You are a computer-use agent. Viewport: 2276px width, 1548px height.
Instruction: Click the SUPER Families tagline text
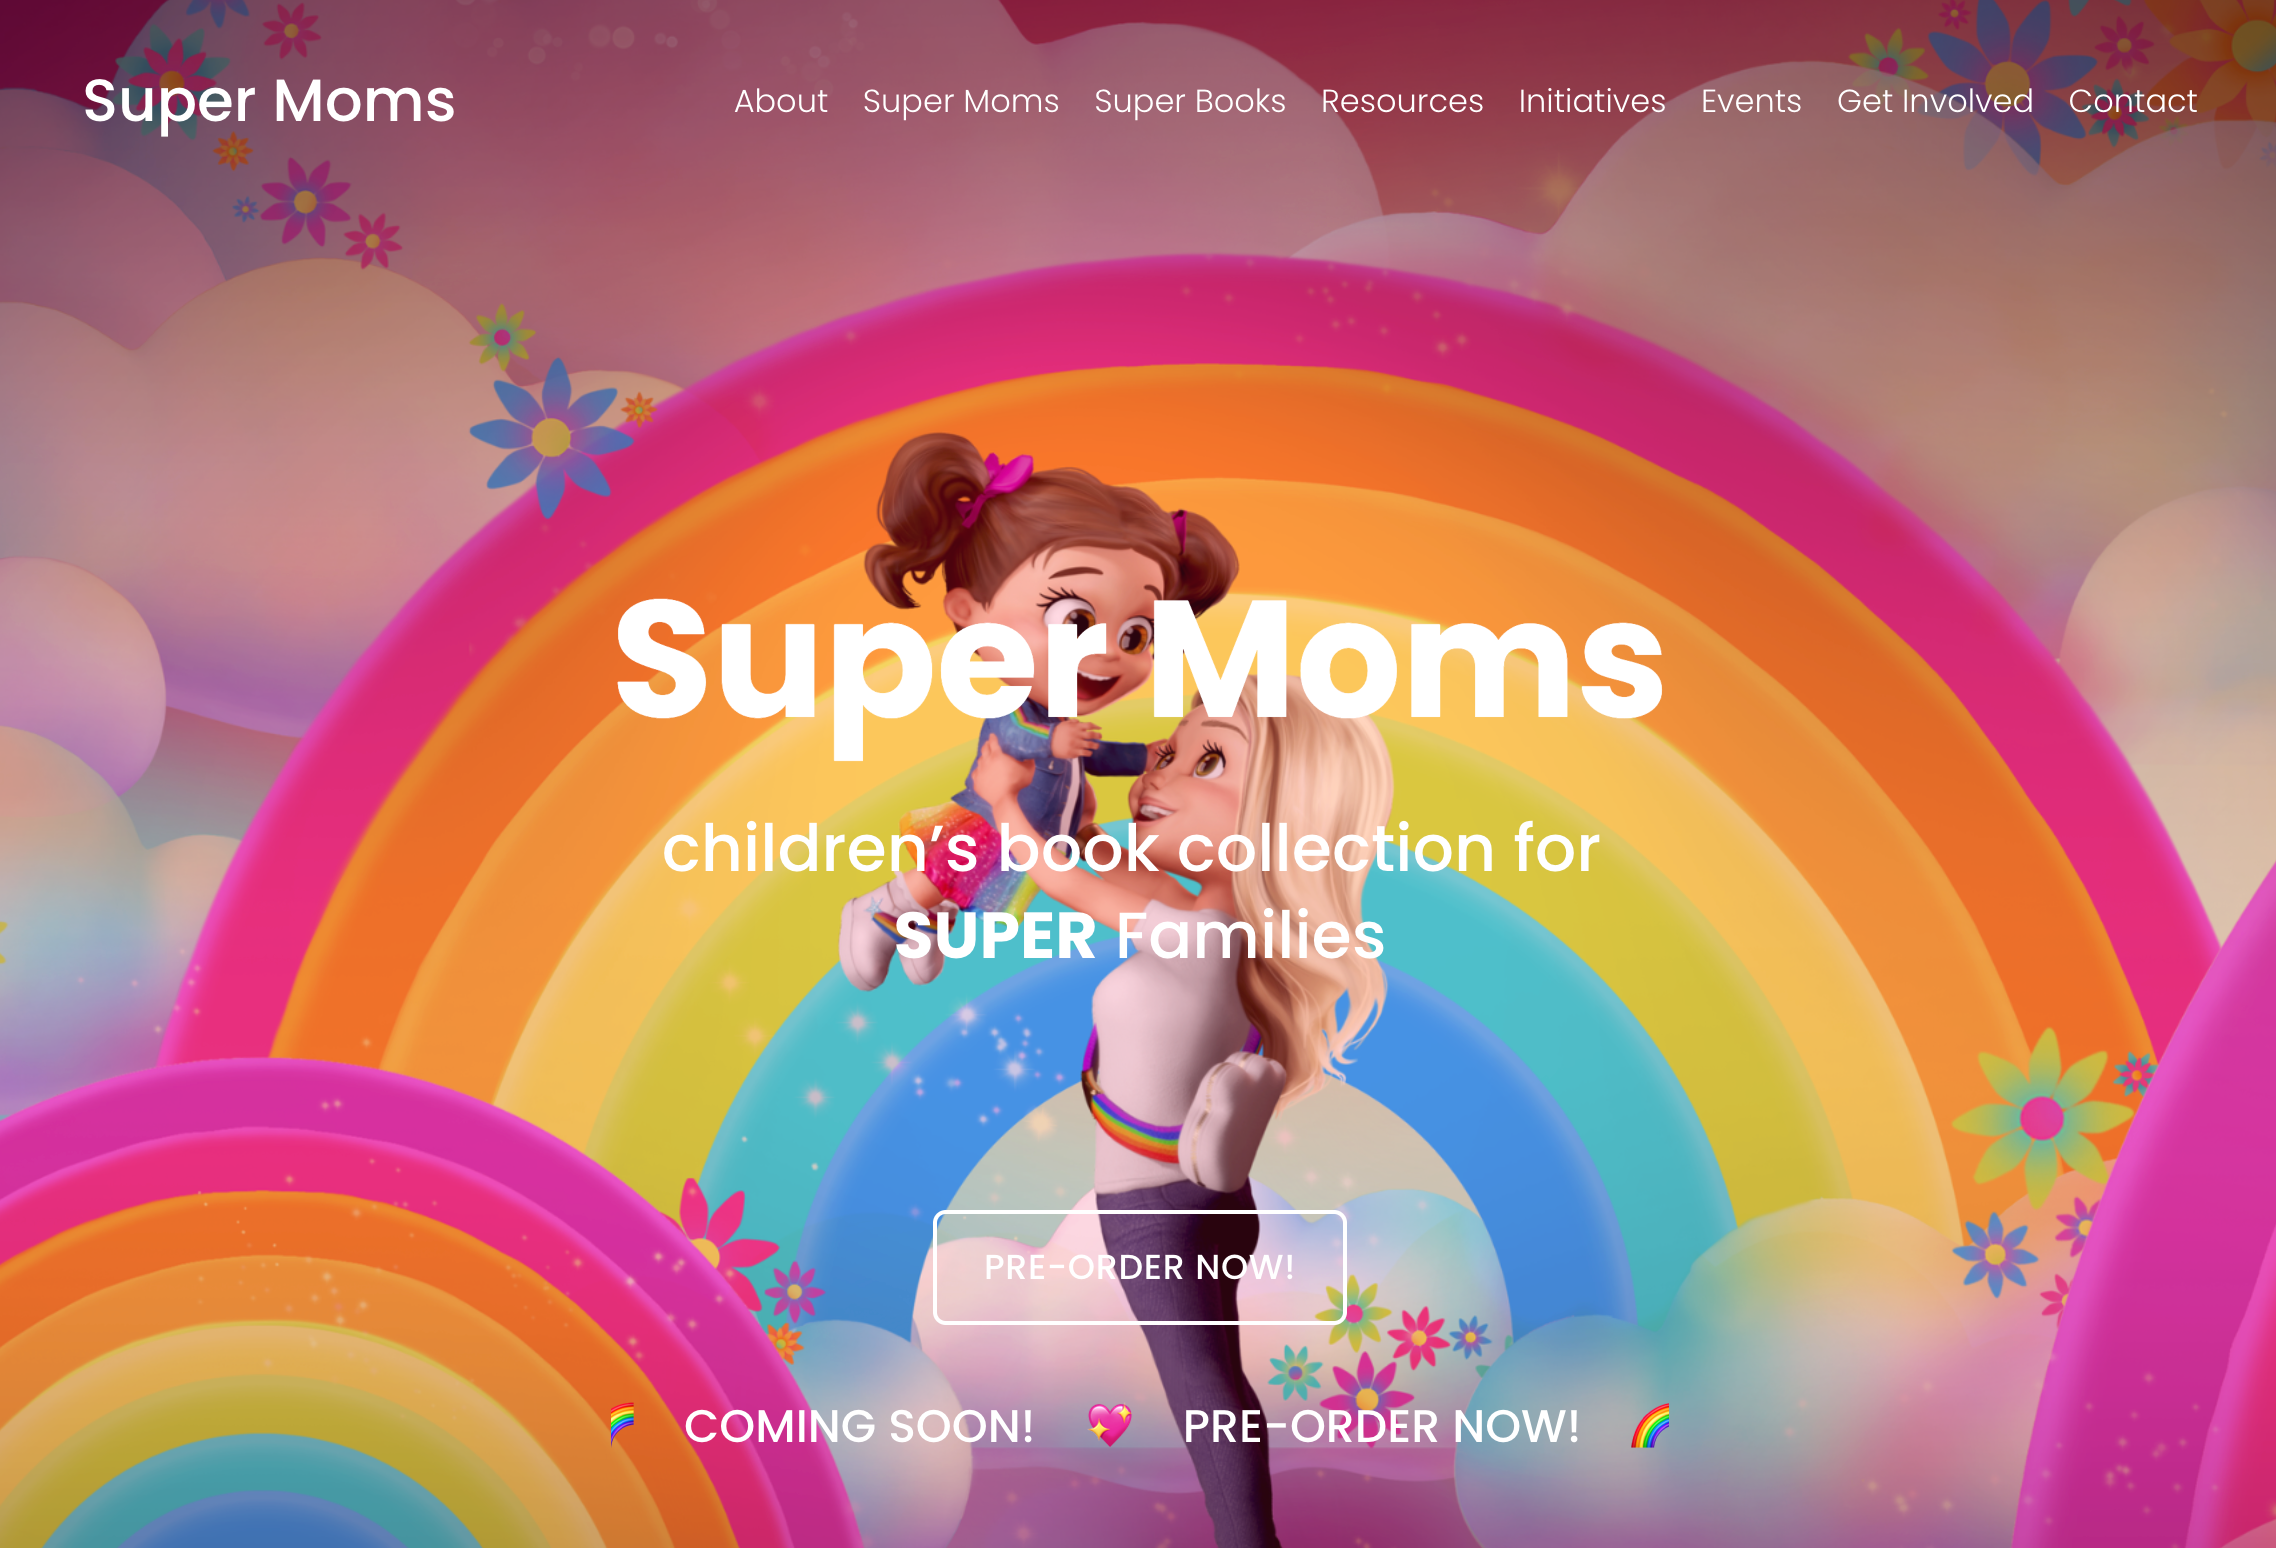1140,936
